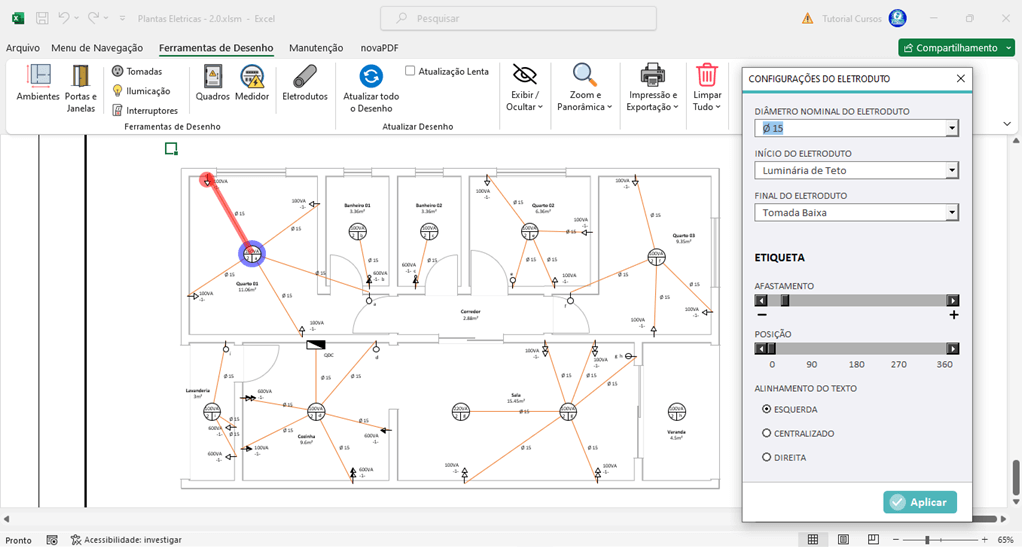Open the Limpar Tudo trash menu
The image size is (1022, 547).
coord(707,89)
